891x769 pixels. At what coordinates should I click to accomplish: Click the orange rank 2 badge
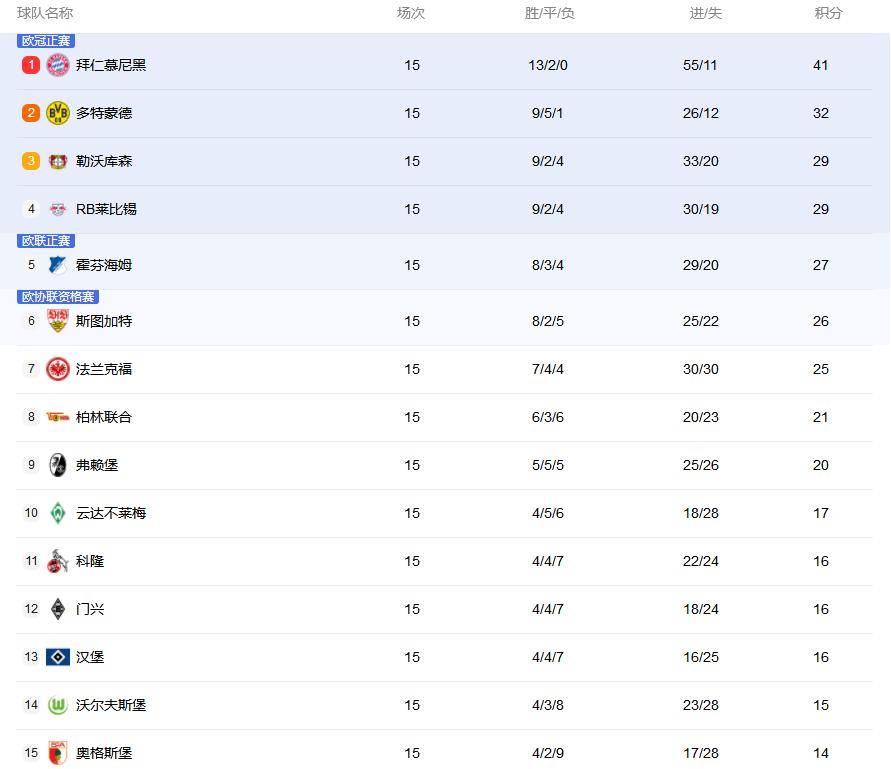tap(31, 113)
